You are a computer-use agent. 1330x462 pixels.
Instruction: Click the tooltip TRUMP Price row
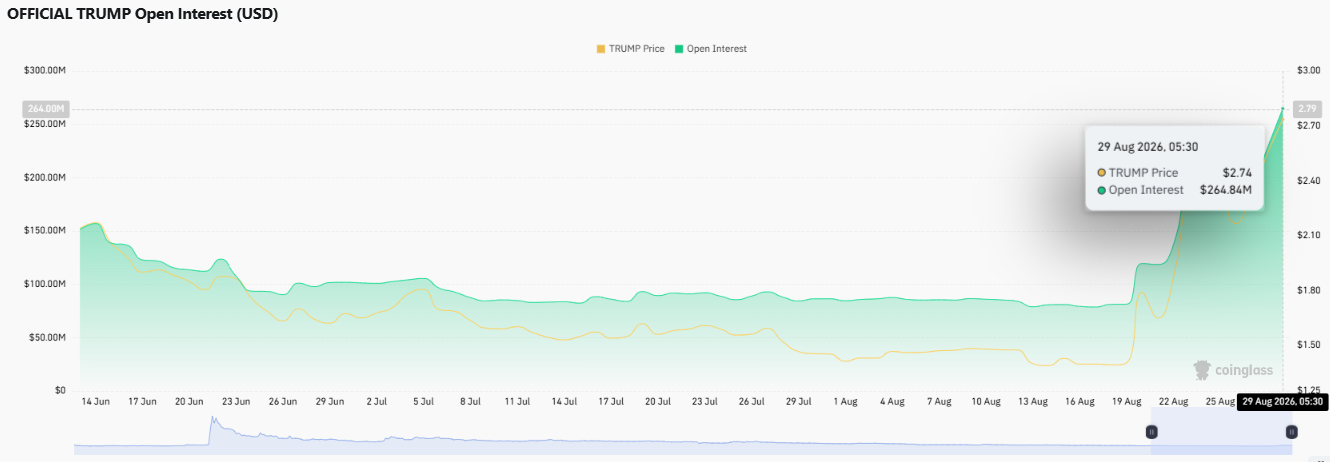click(1174, 173)
